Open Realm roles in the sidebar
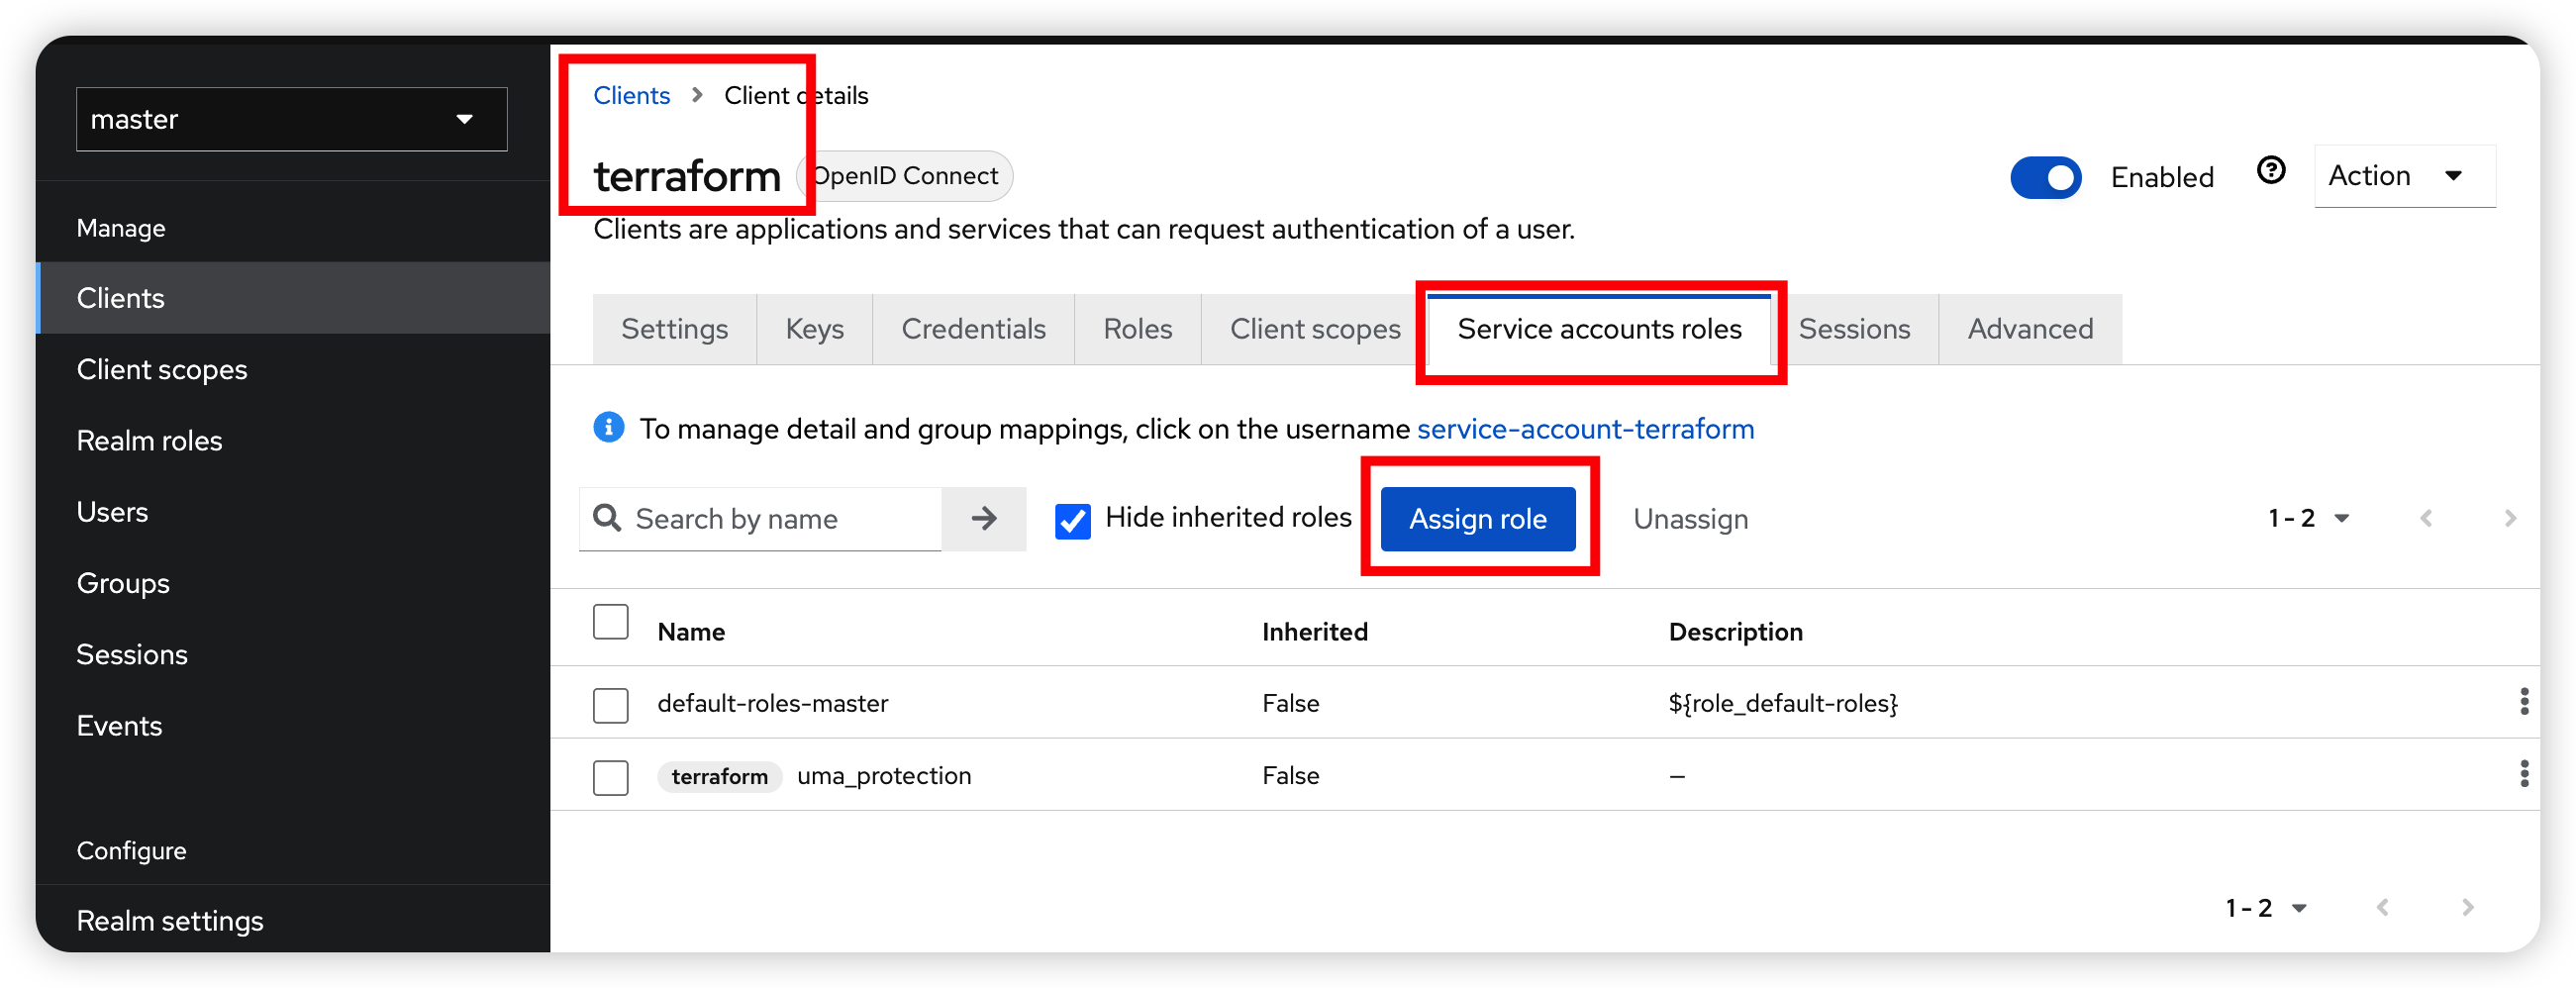 [x=292, y=440]
